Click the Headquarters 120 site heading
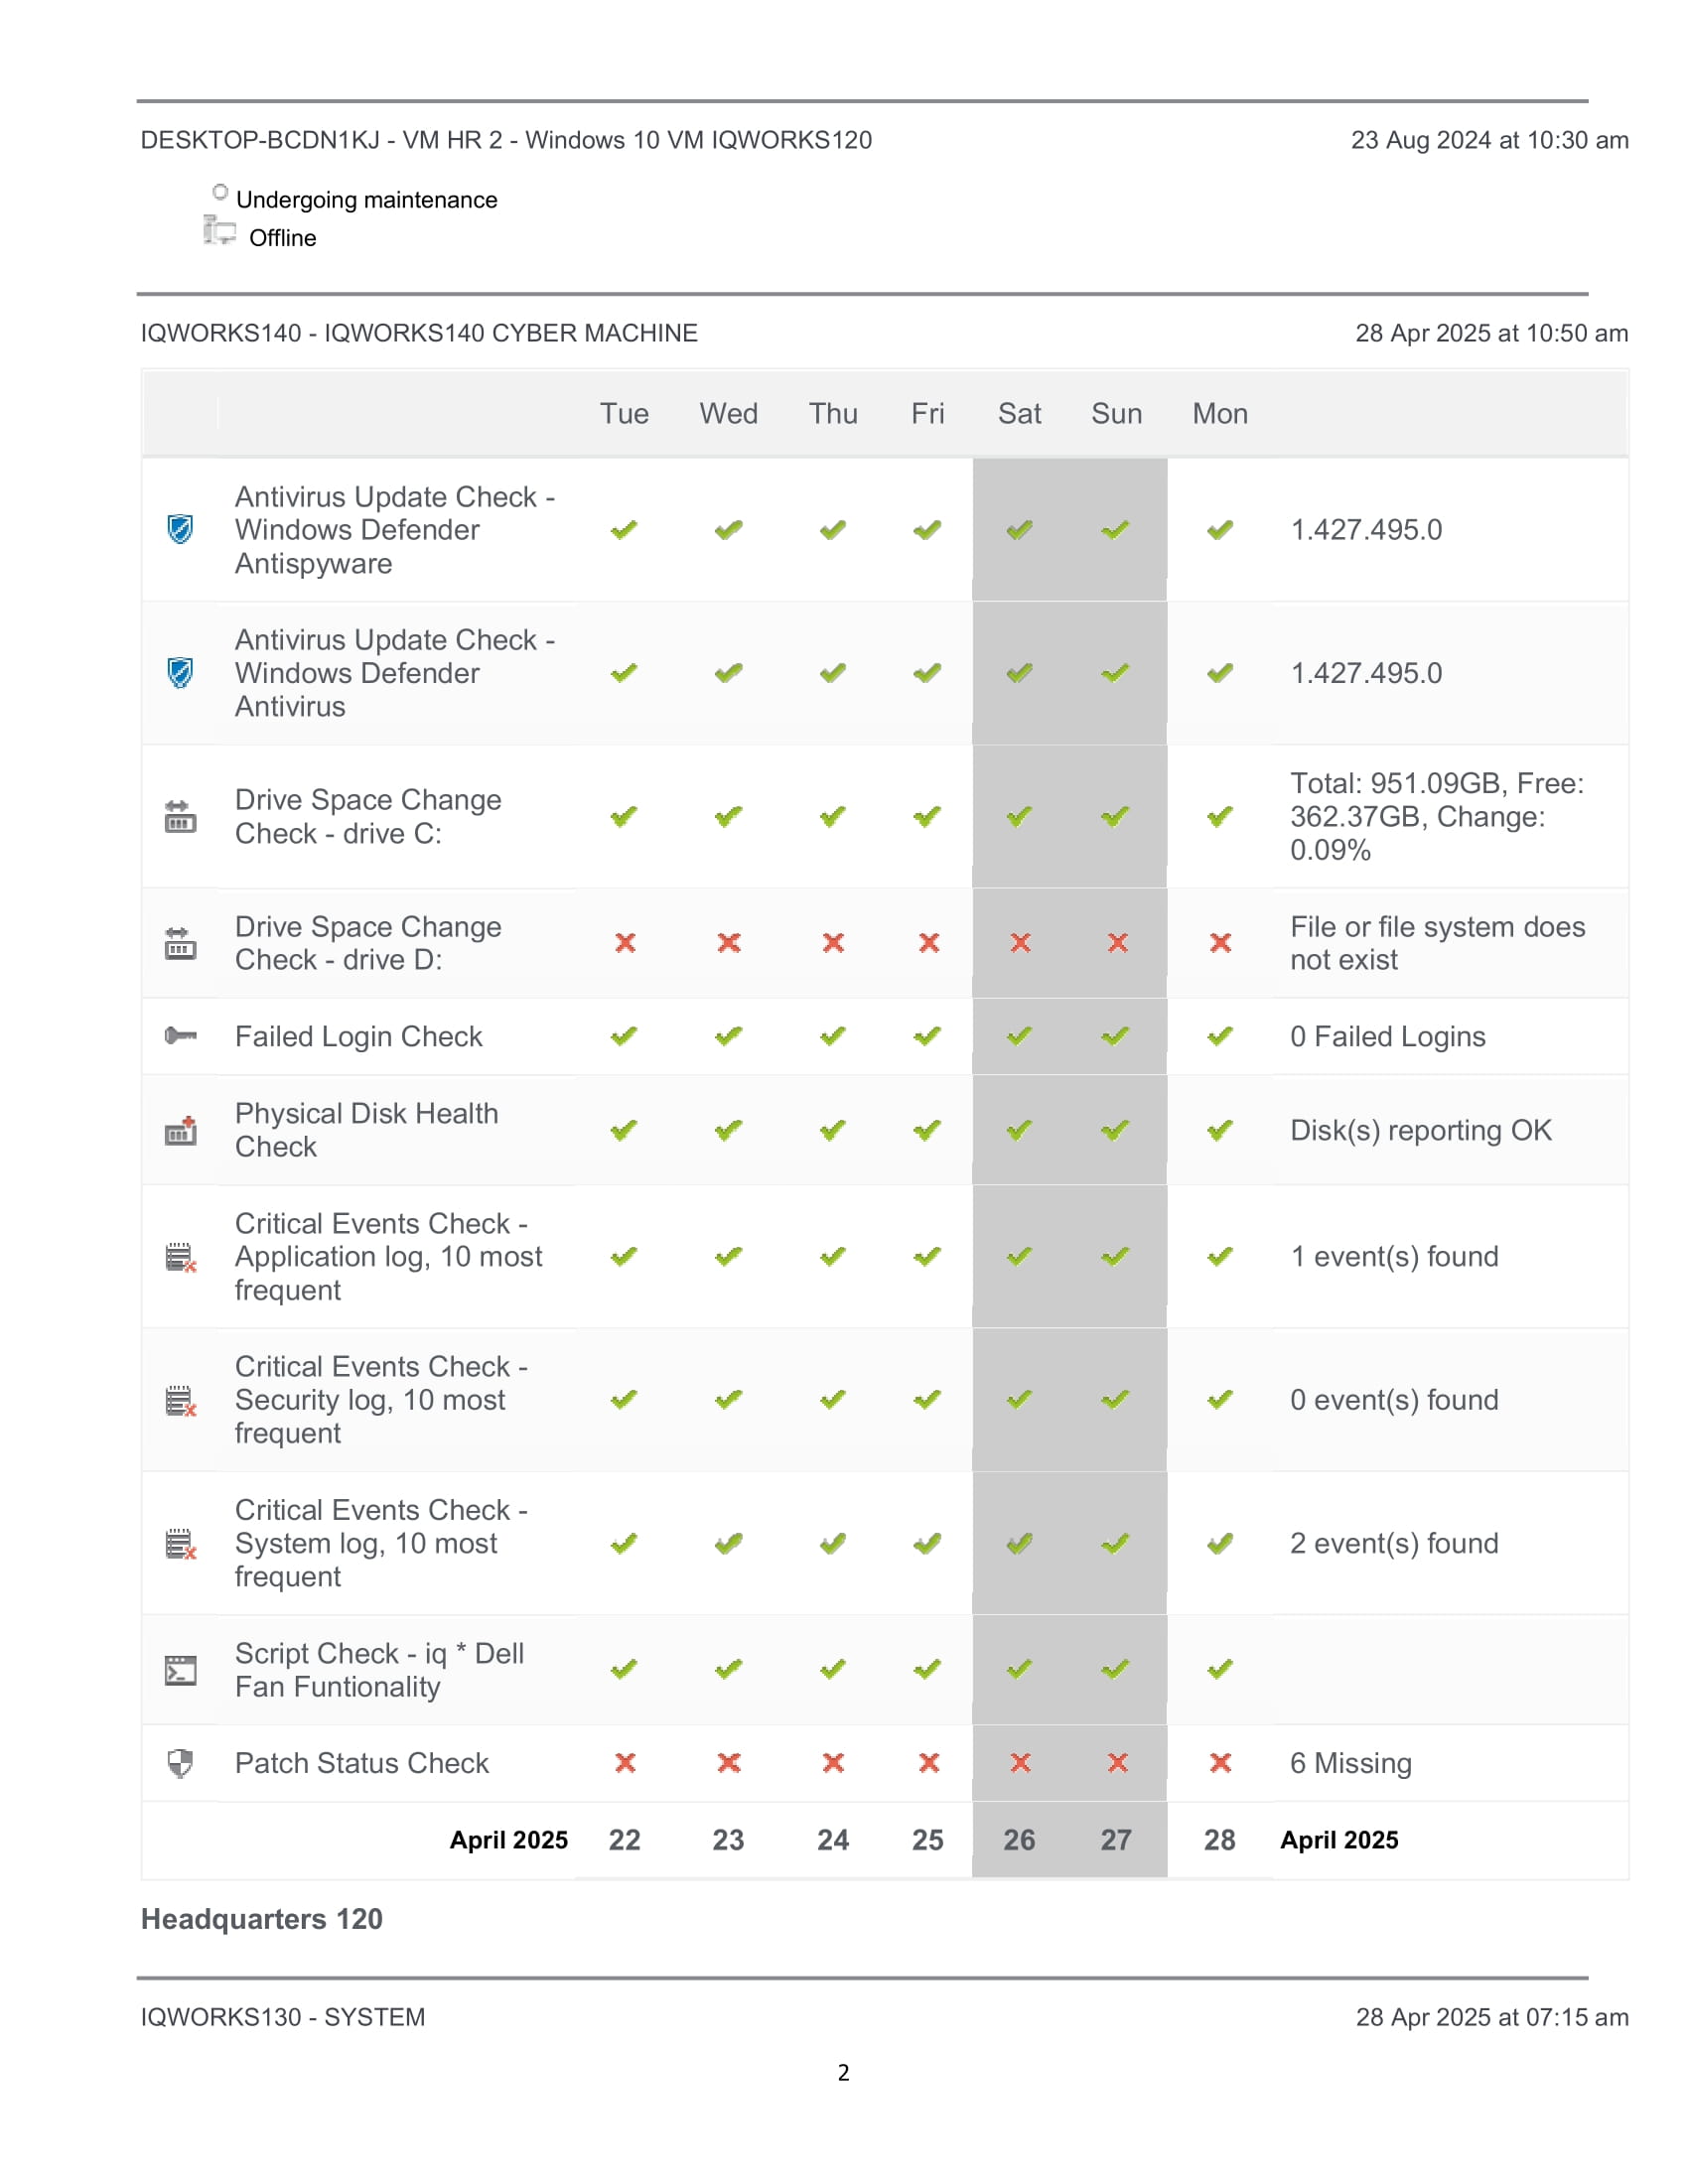 (x=262, y=1919)
